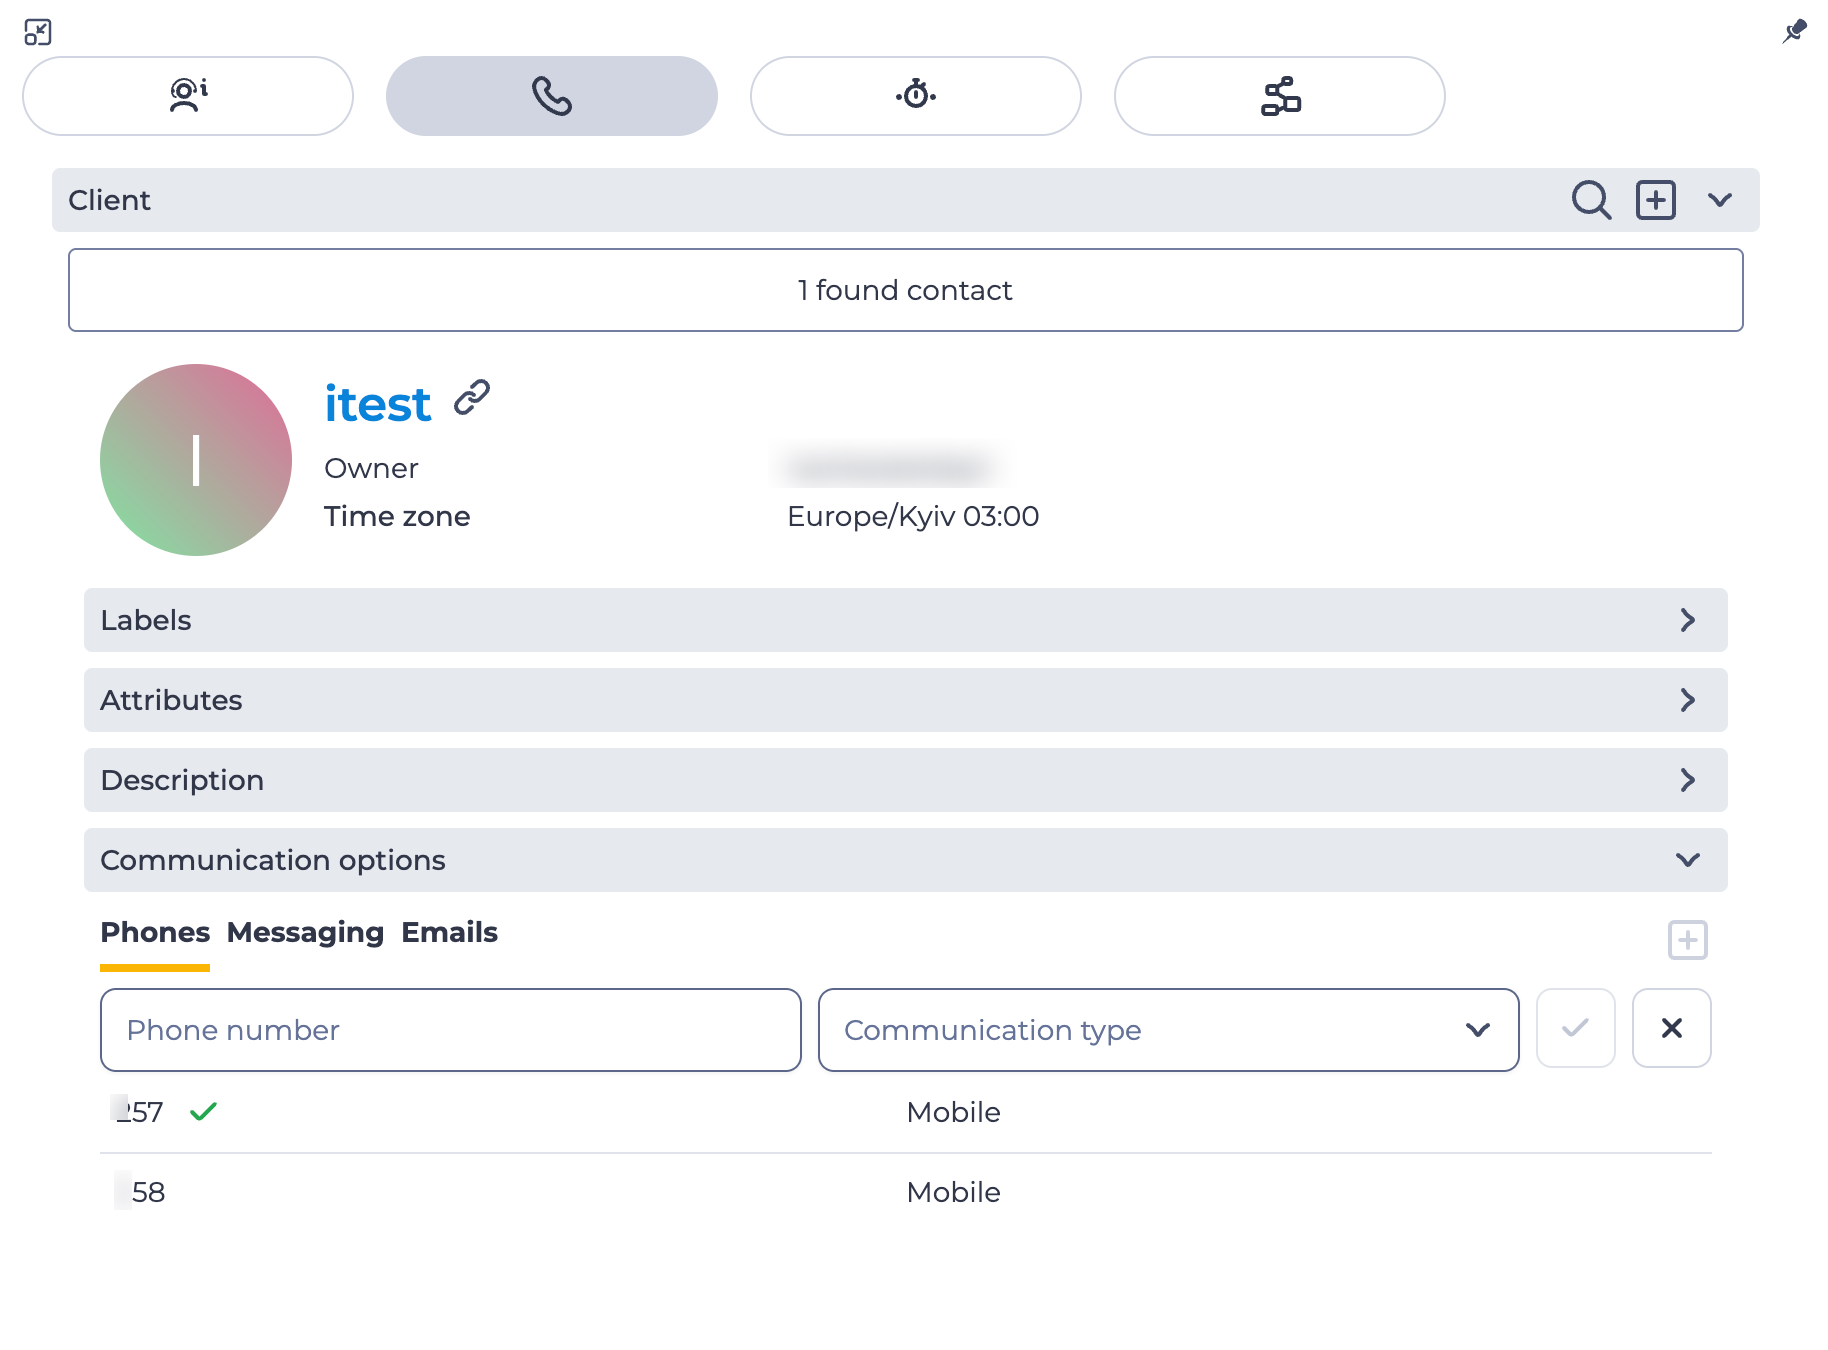Add new phone with plus icon
1828x1350 pixels.
click(x=1688, y=940)
